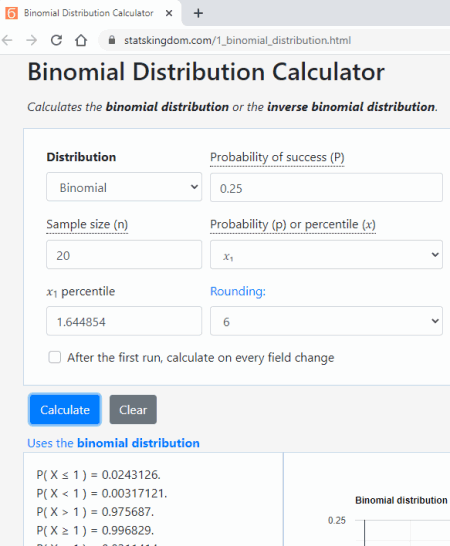Close the Binomial Distribution Calculator tab
This screenshot has height=546, width=450.
pyautogui.click(x=169, y=13)
